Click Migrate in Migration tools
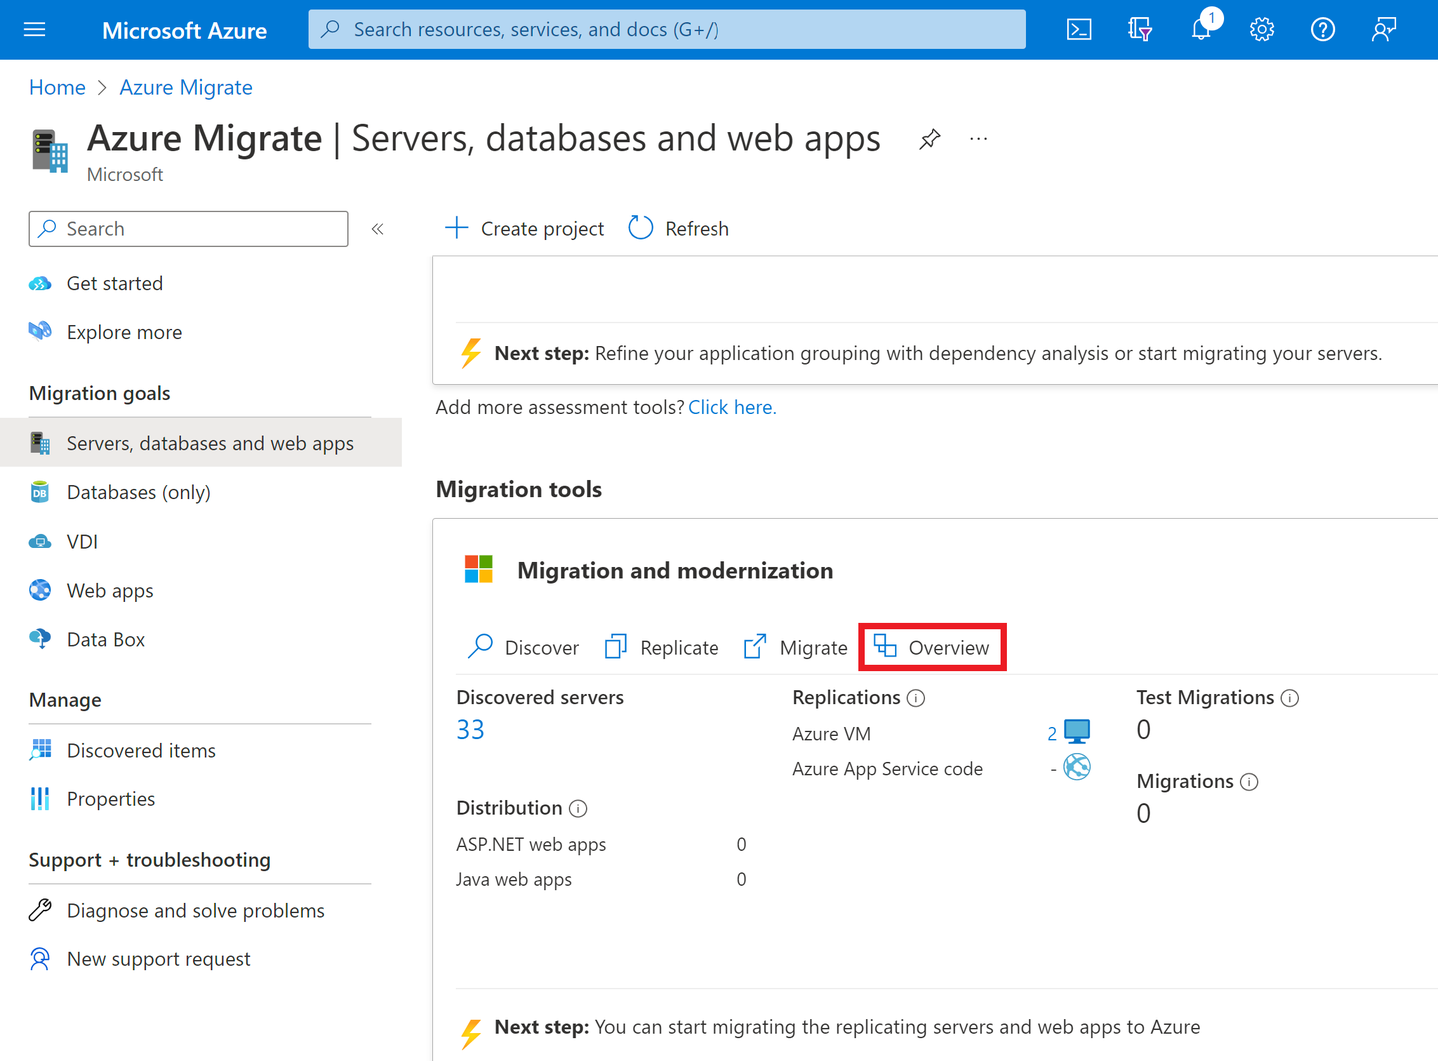The height and width of the screenshot is (1061, 1438). point(795,647)
